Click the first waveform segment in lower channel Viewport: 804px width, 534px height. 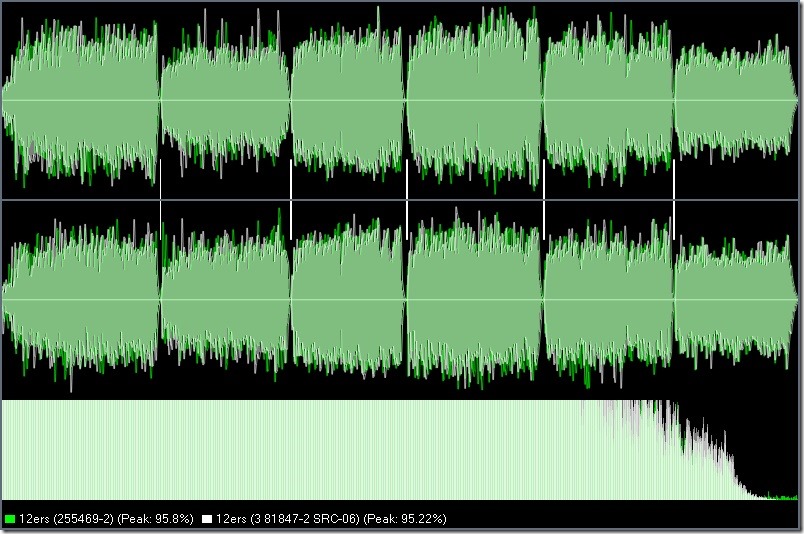[x=81, y=300]
